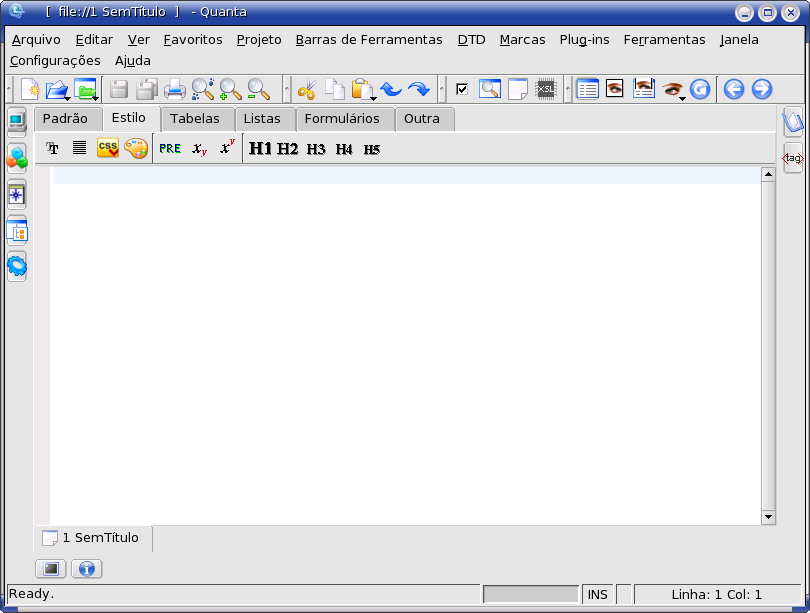Insert H4 heading tag
Screen dimensions: 810x613
coord(344,149)
